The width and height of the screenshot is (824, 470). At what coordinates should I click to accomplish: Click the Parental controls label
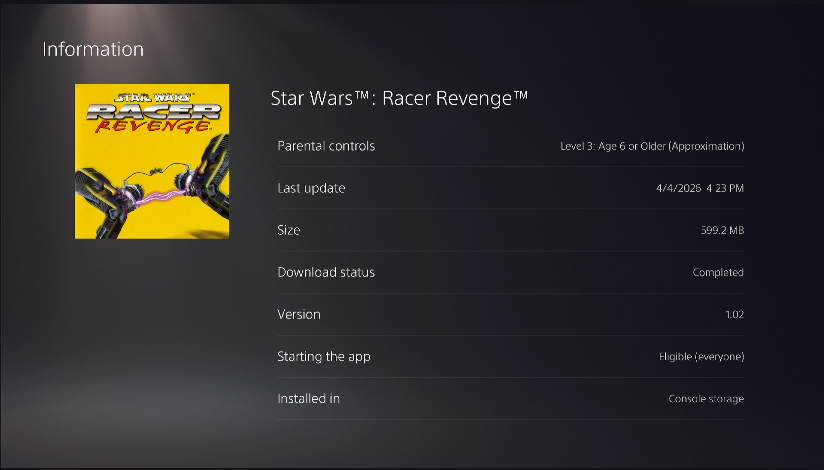(326, 146)
